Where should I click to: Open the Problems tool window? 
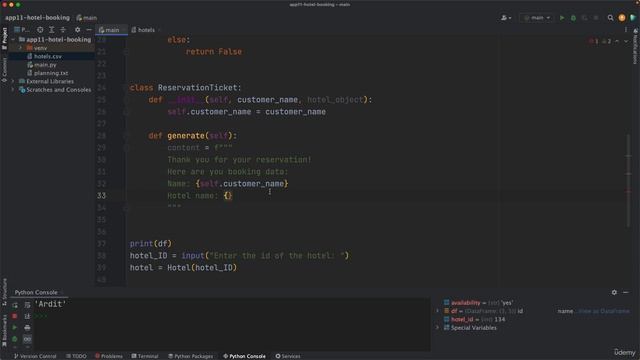click(x=109, y=356)
